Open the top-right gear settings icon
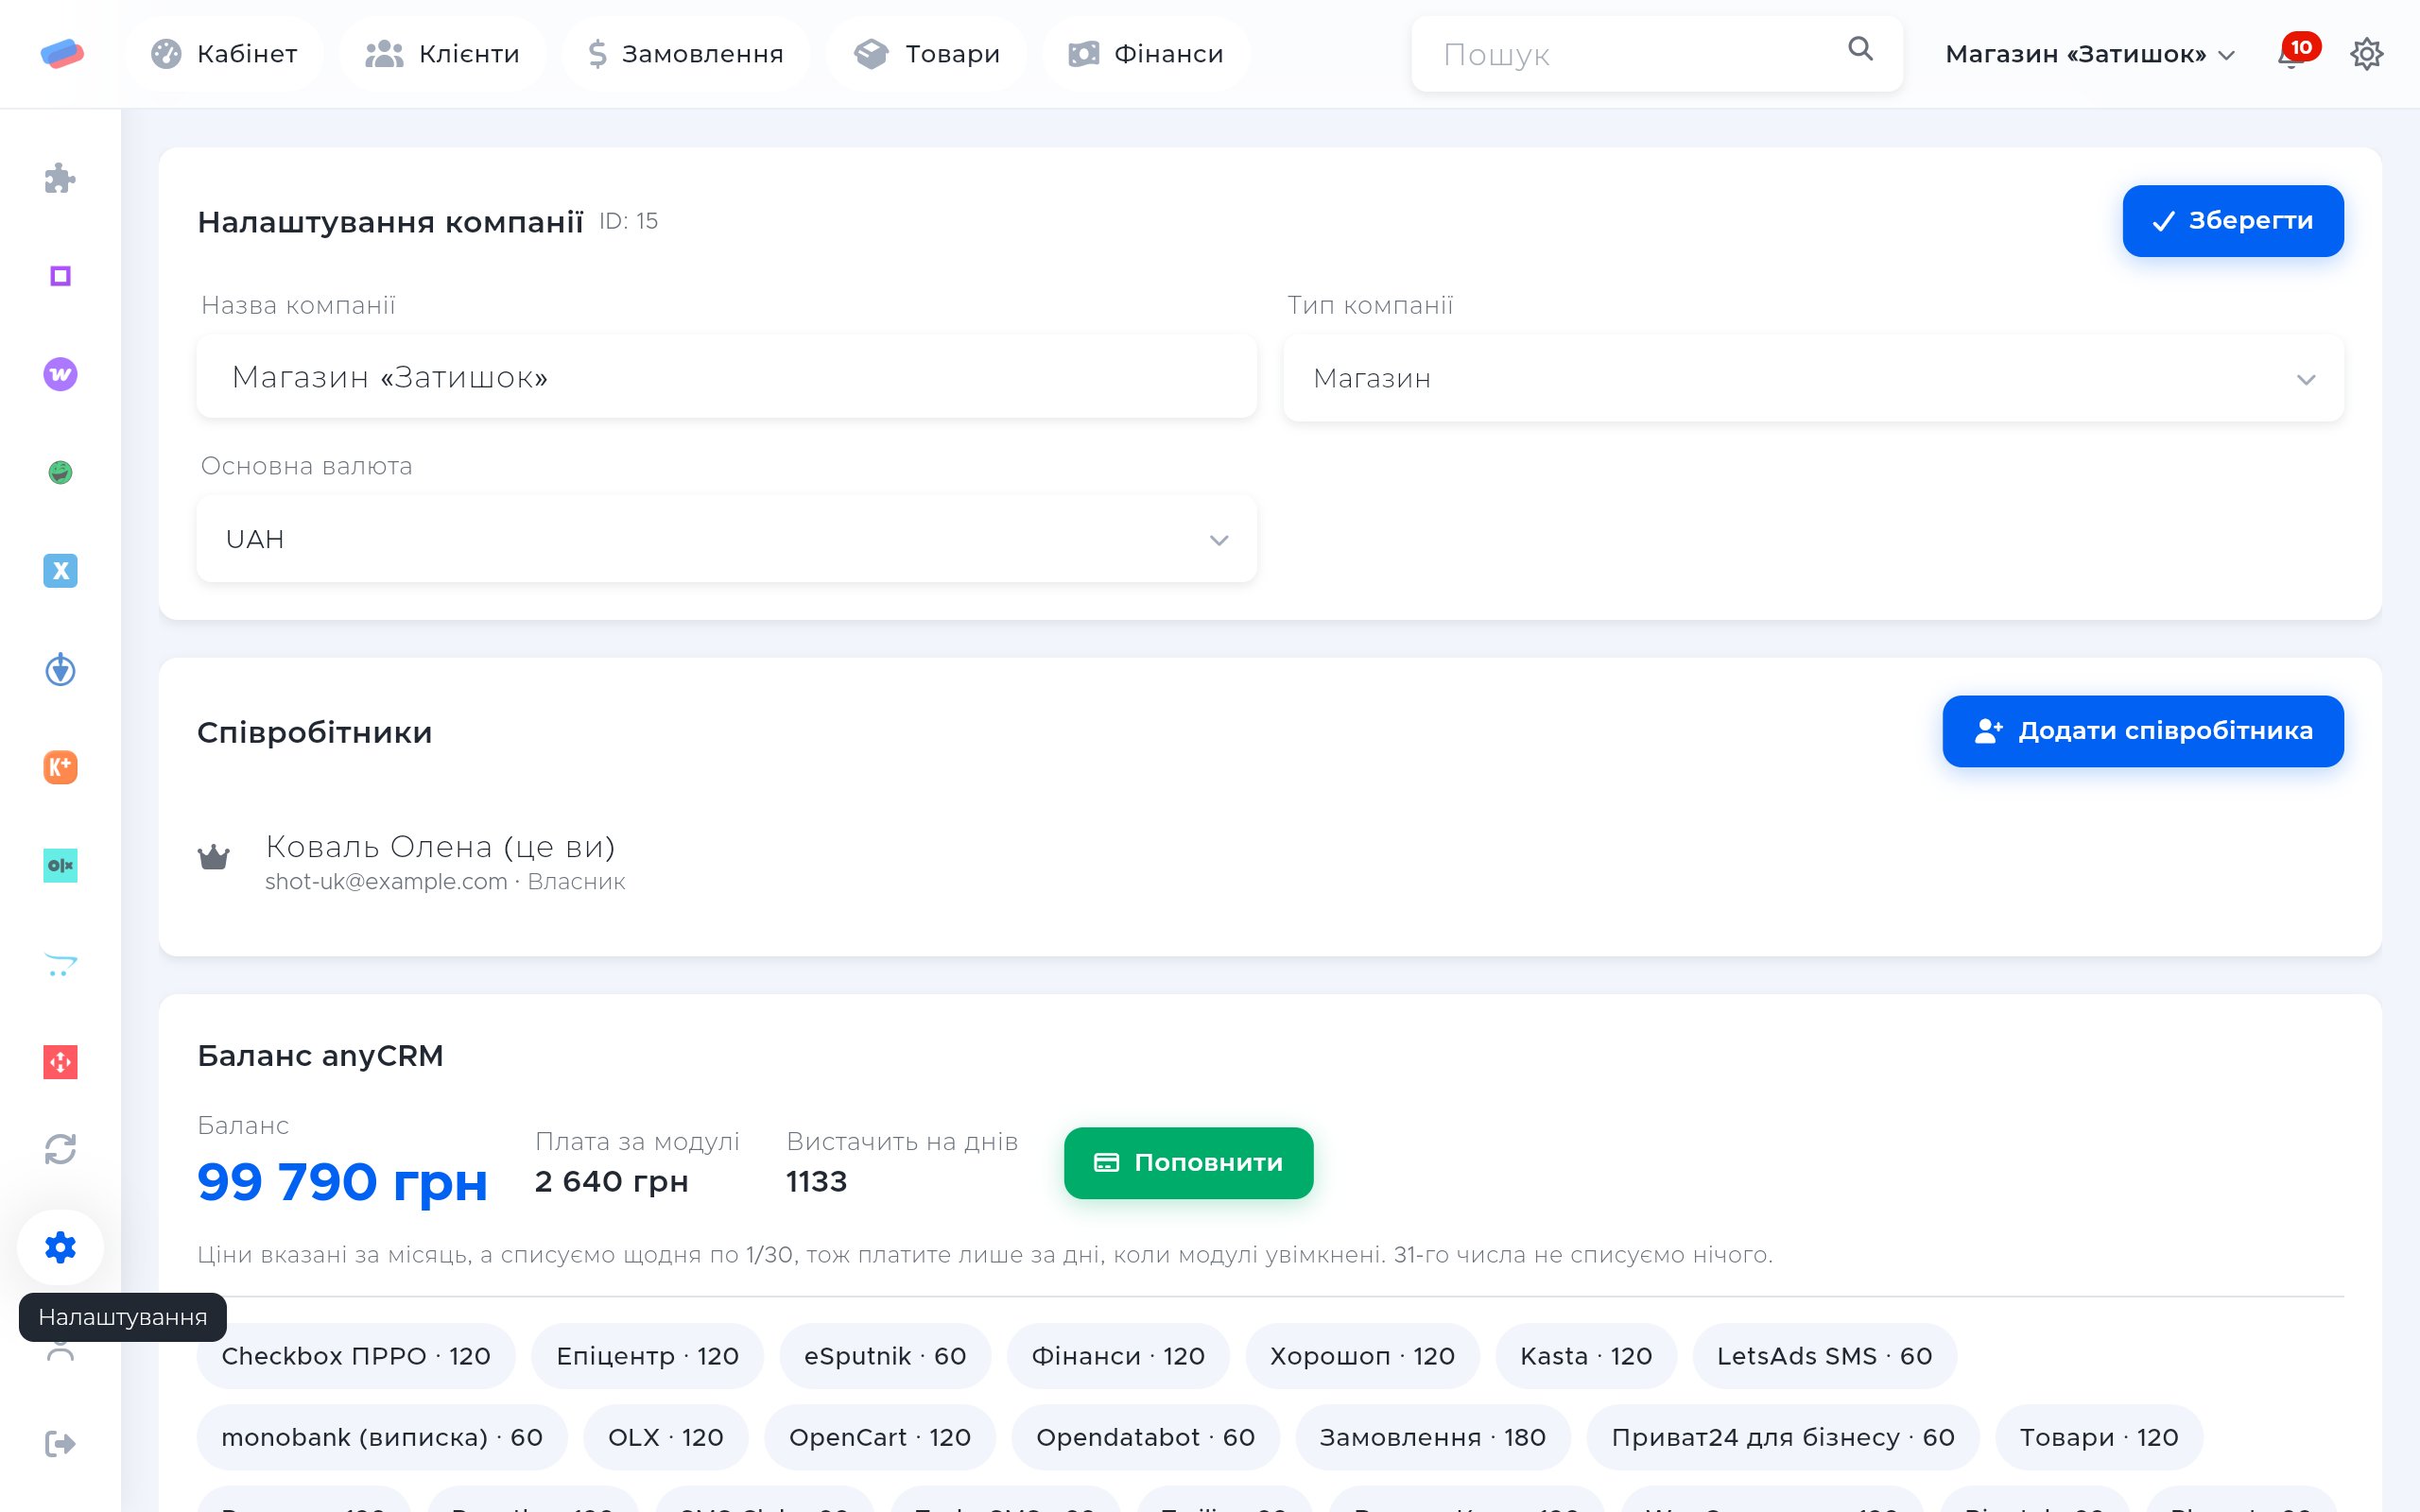Screen dimensions: 2420x1512 (x=2366, y=54)
